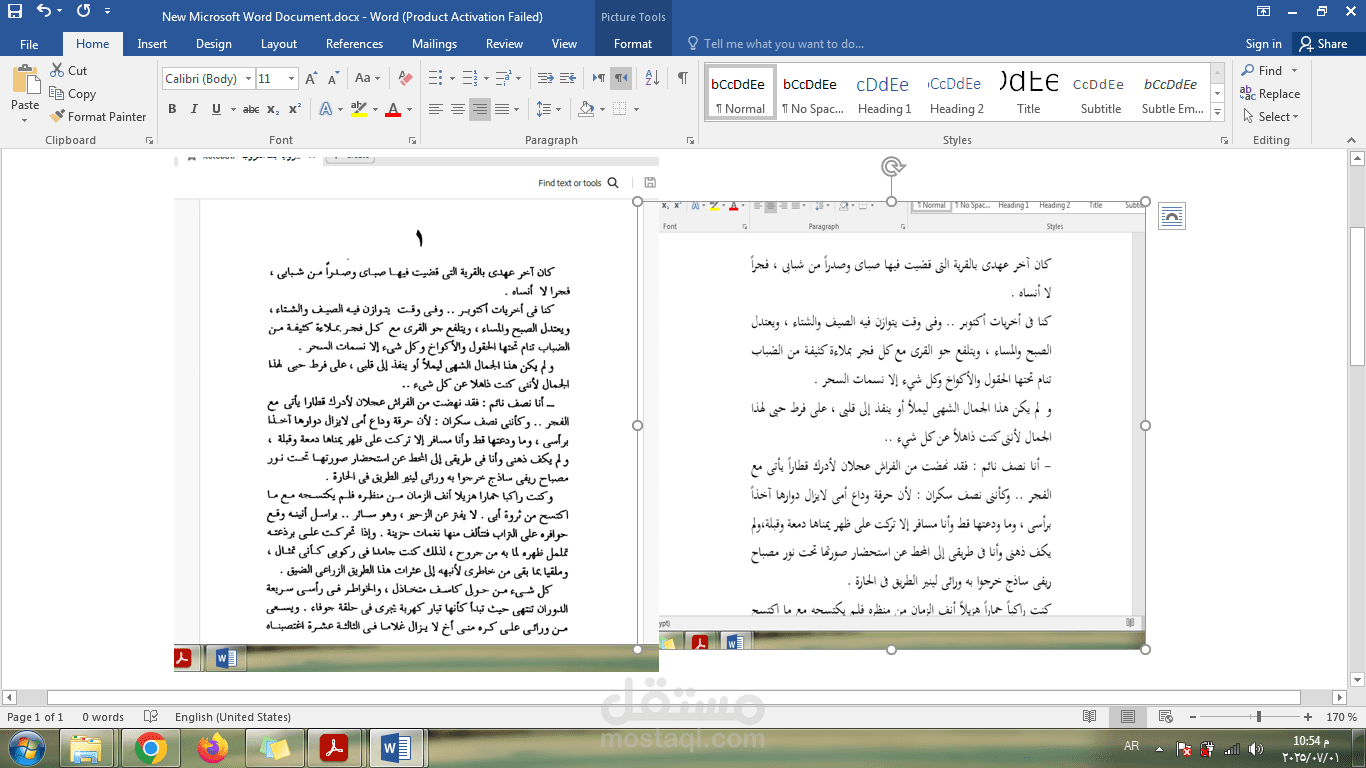The image size is (1366, 768).
Task: Apply the yellow text highlight color
Action: 359,109
